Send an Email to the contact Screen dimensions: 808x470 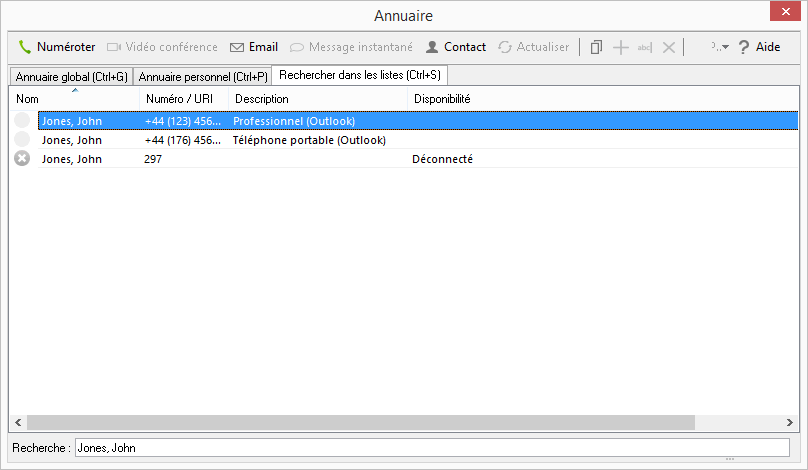click(x=254, y=47)
